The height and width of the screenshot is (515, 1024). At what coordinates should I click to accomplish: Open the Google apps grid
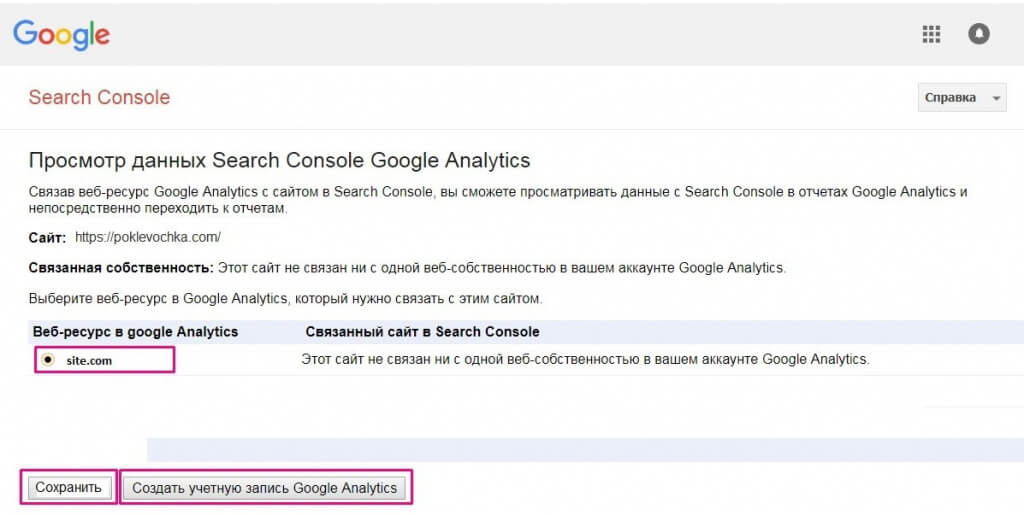tap(931, 34)
